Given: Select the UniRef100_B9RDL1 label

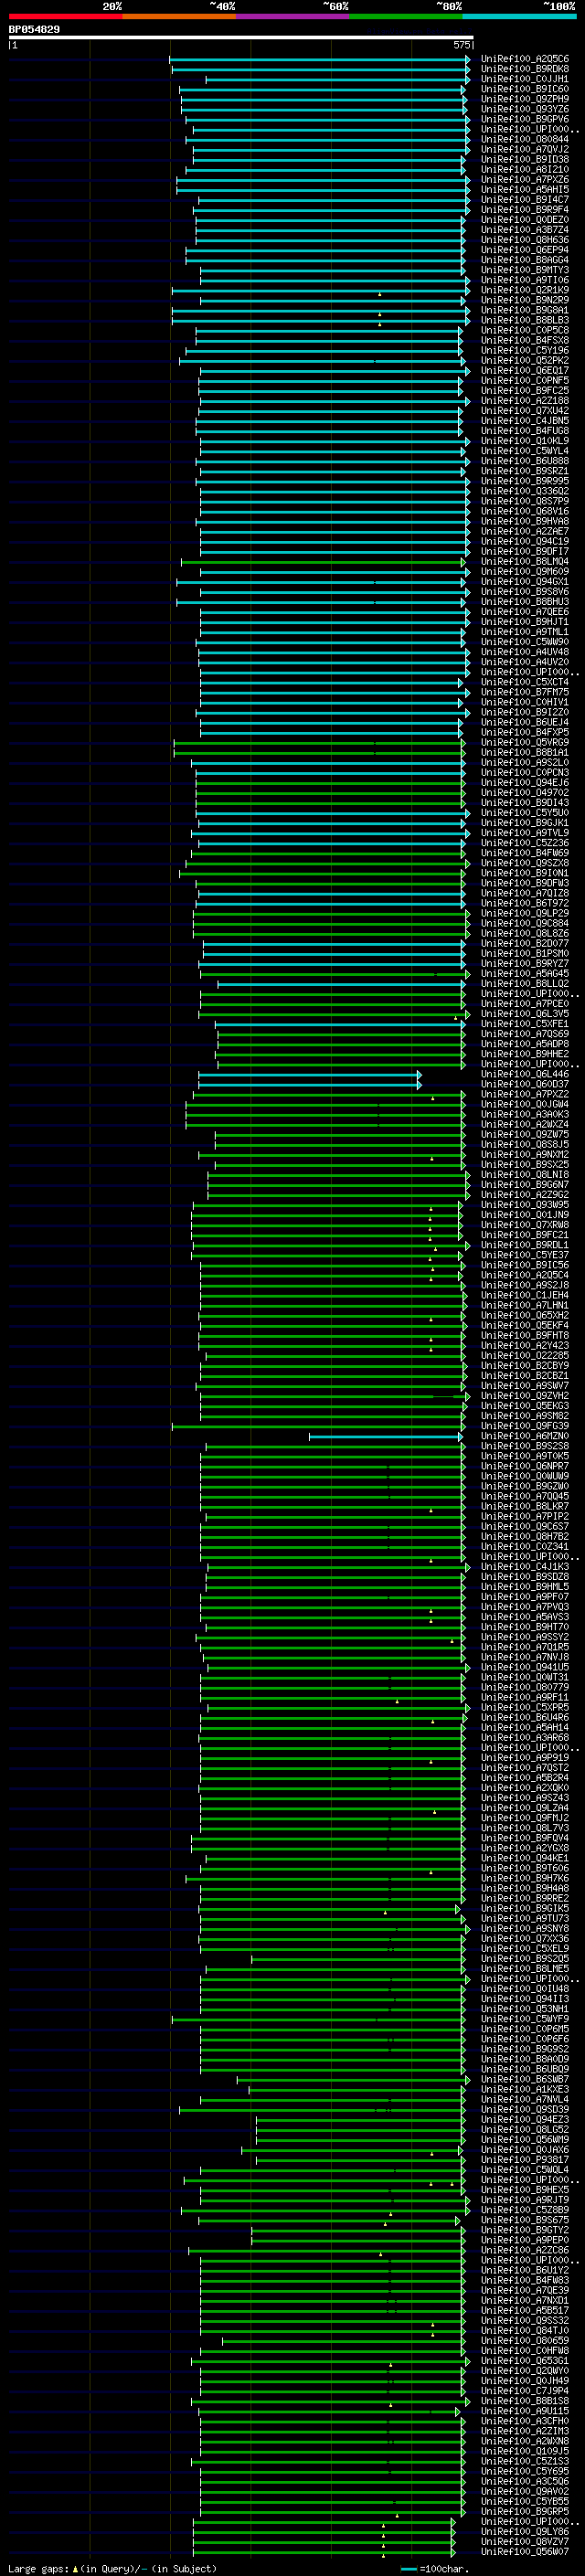Looking at the screenshot, I should coord(525,1245).
